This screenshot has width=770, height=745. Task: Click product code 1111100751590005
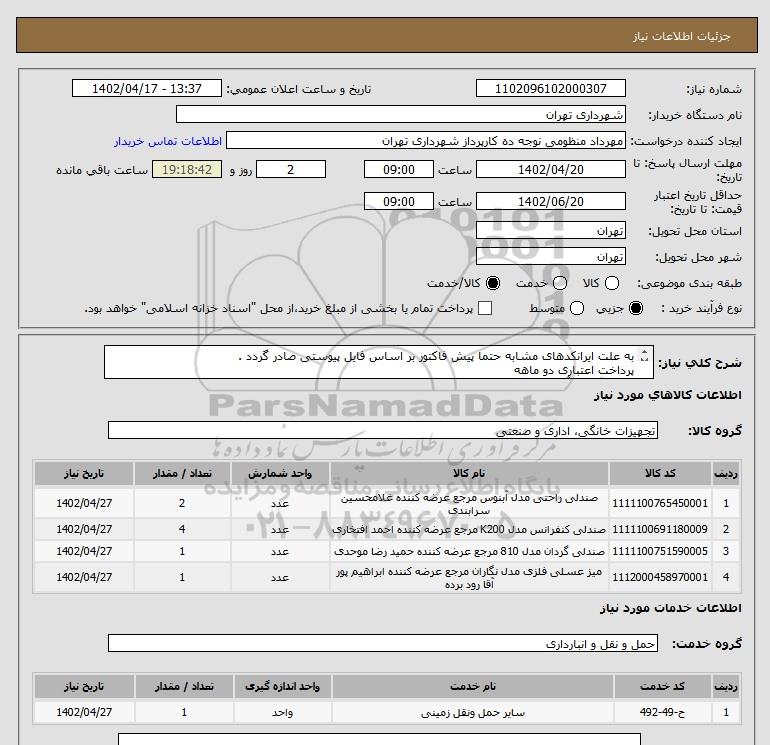pos(660,552)
